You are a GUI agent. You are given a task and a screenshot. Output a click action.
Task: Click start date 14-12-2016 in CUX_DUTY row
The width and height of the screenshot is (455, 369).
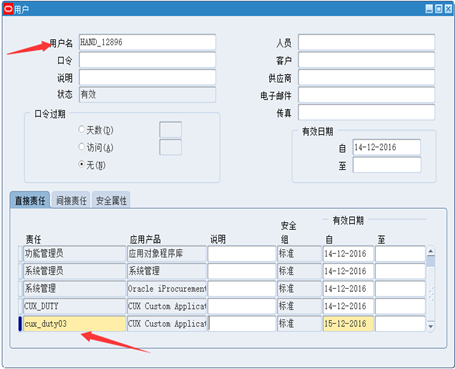348,306
